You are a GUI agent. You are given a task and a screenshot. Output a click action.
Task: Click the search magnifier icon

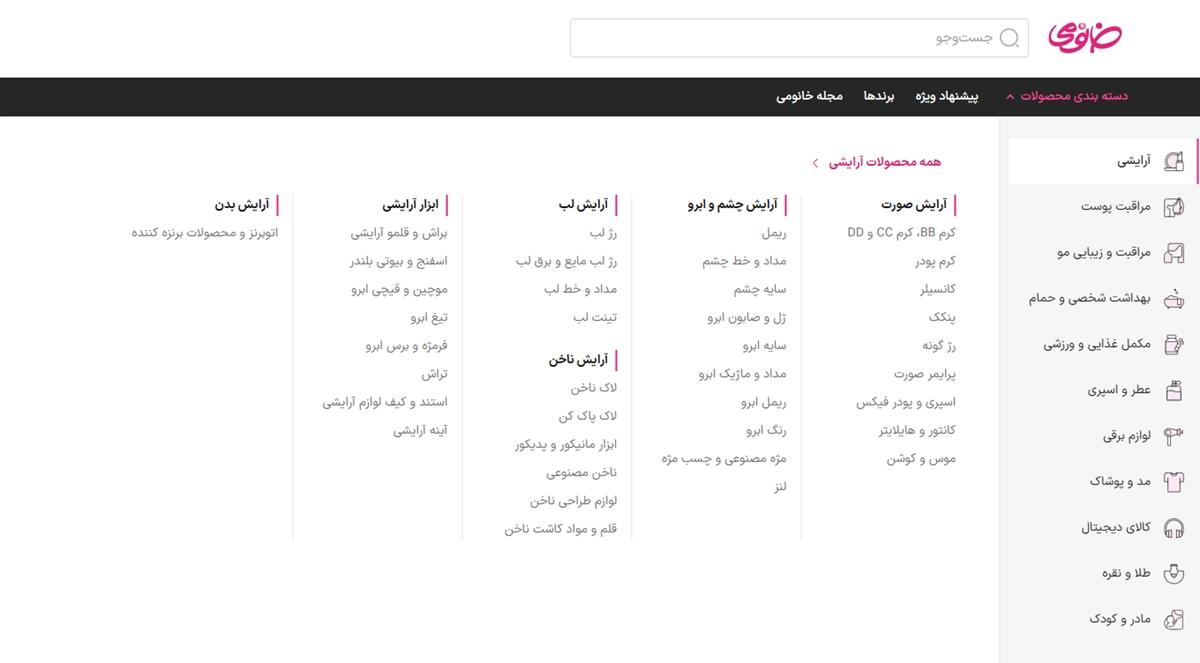click(1010, 38)
